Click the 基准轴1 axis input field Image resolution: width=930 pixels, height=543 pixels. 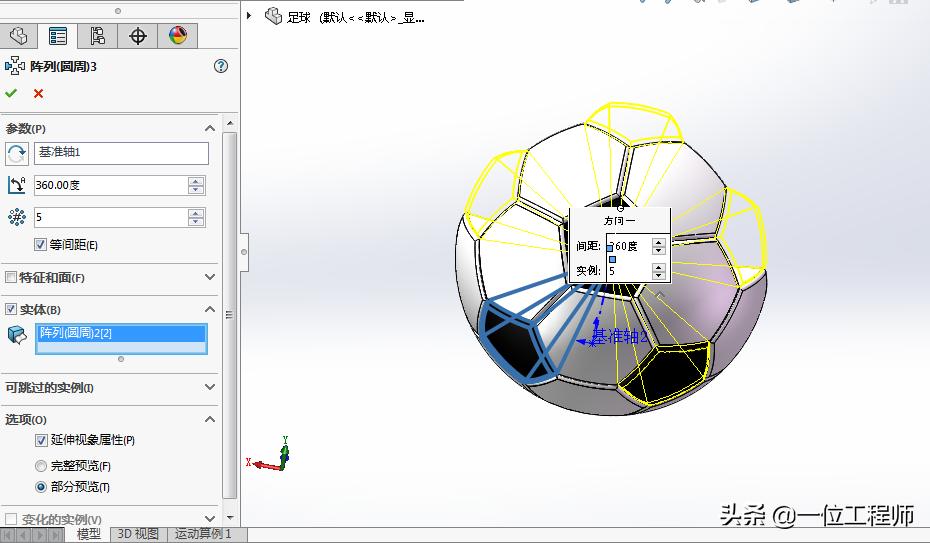click(121, 153)
